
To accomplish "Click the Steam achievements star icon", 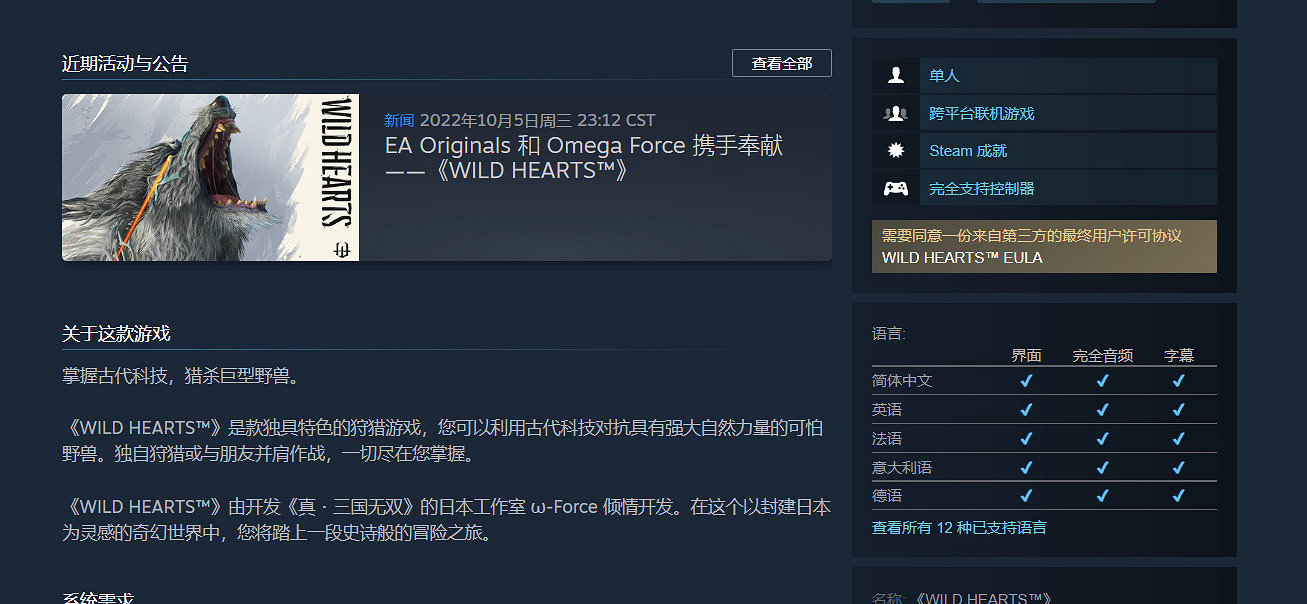I will point(895,151).
